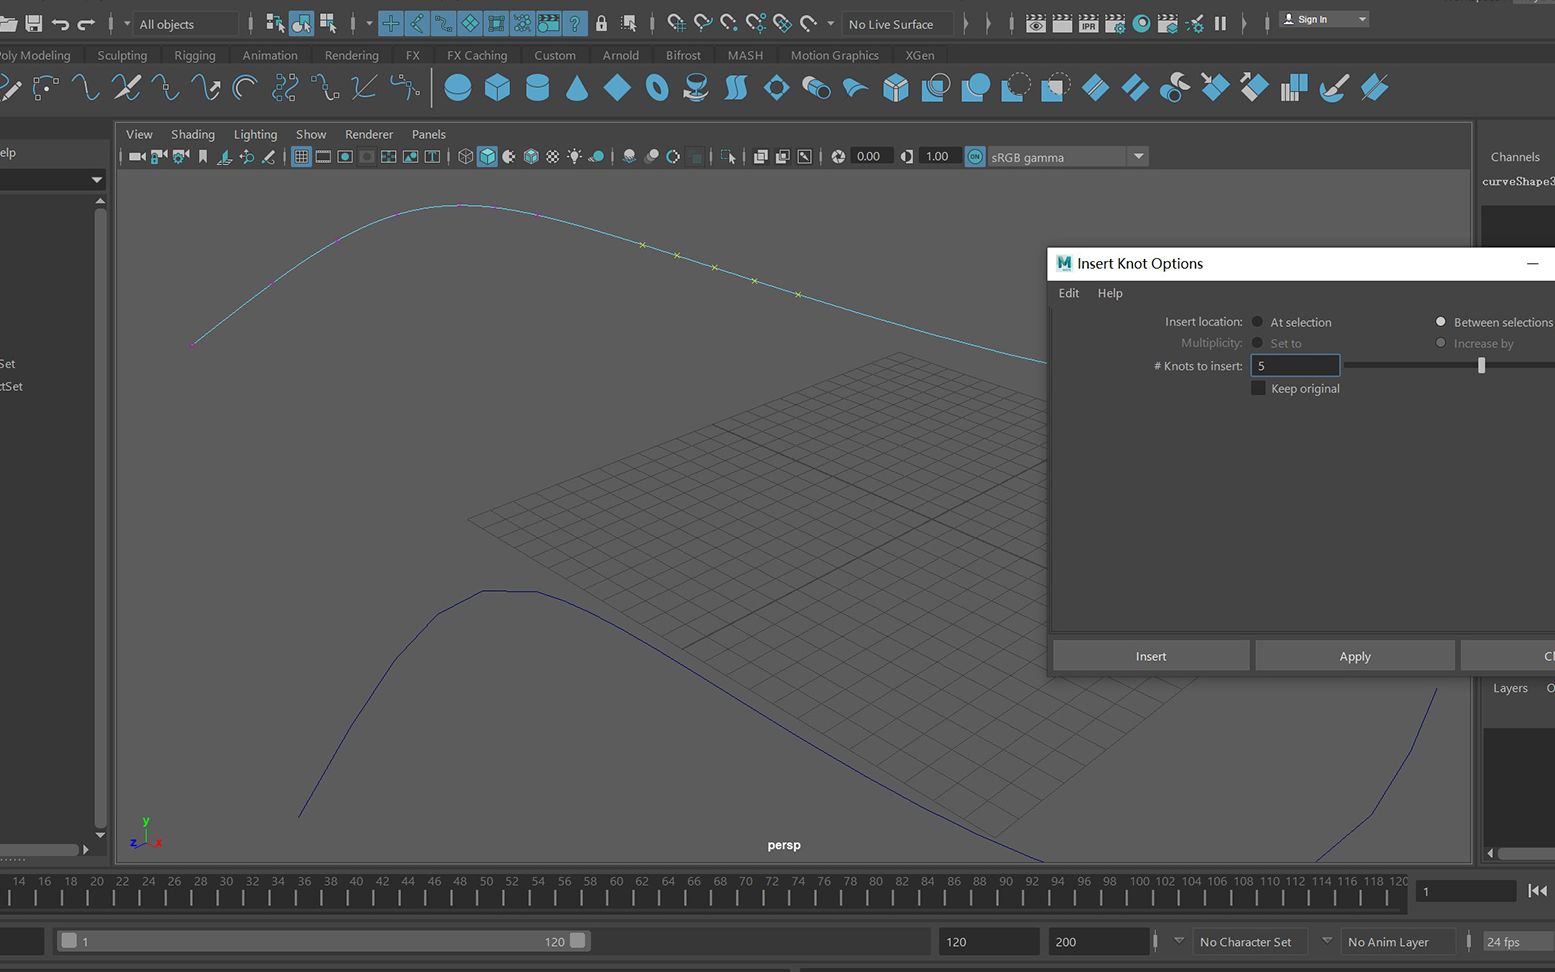Toggle the viewport grid display icon
Viewport: 1555px width, 972px height.
tap(301, 157)
